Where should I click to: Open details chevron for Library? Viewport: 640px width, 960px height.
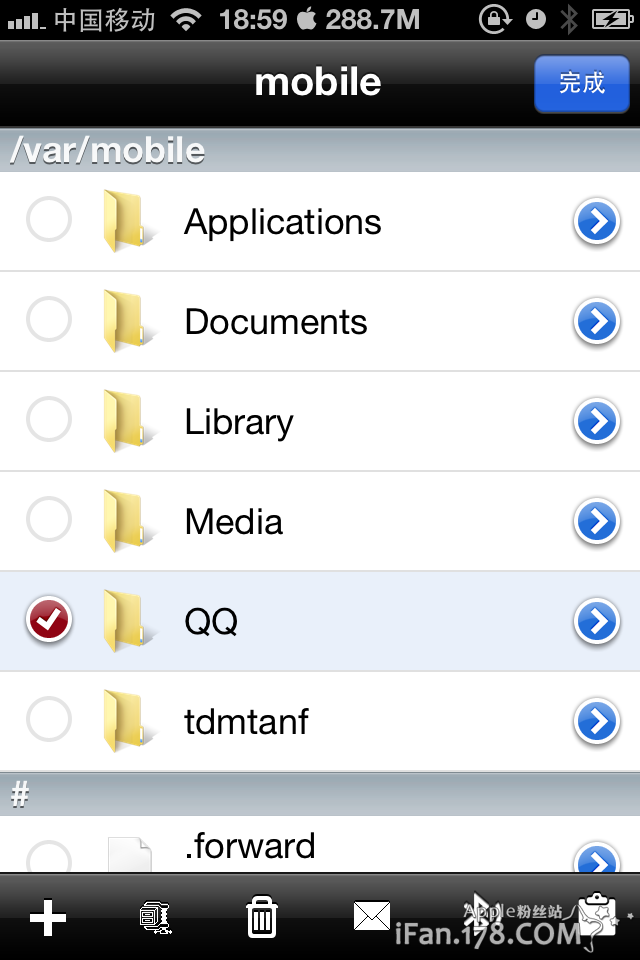597,421
